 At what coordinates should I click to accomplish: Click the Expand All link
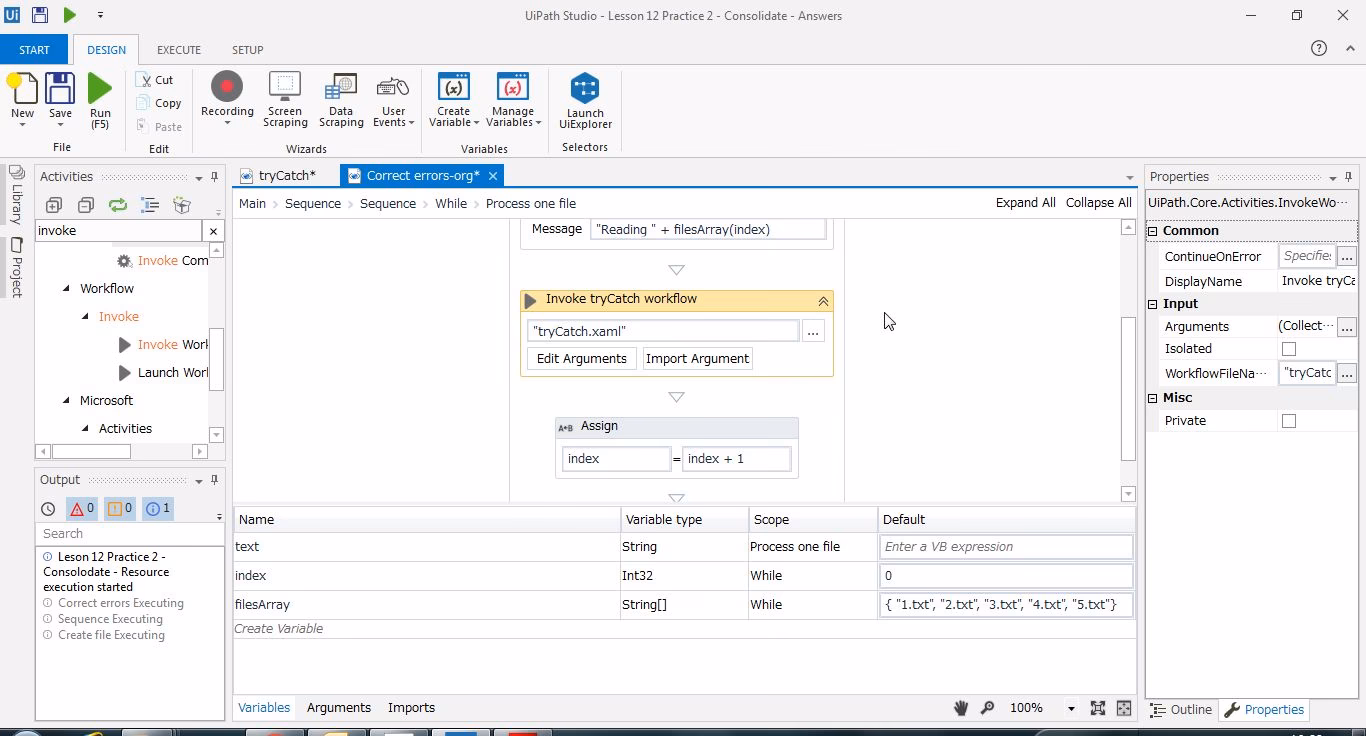click(x=1025, y=202)
